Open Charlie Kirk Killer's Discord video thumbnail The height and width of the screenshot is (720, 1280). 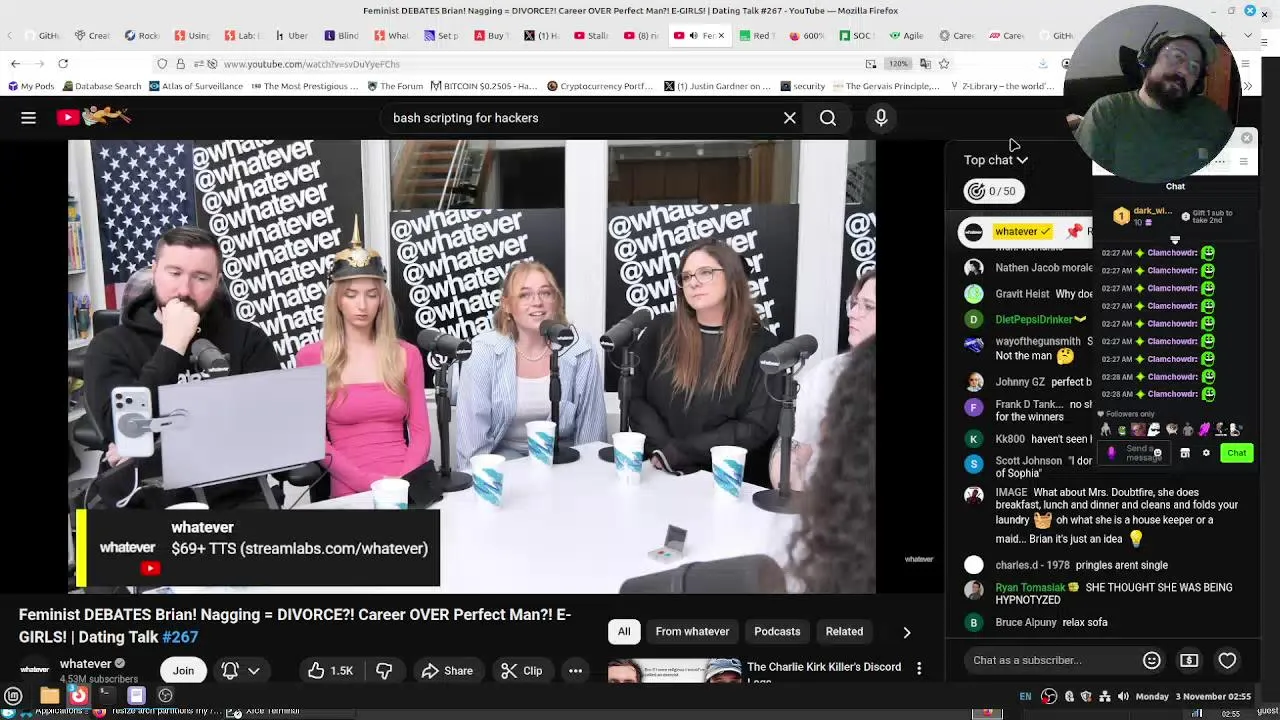[674, 670]
